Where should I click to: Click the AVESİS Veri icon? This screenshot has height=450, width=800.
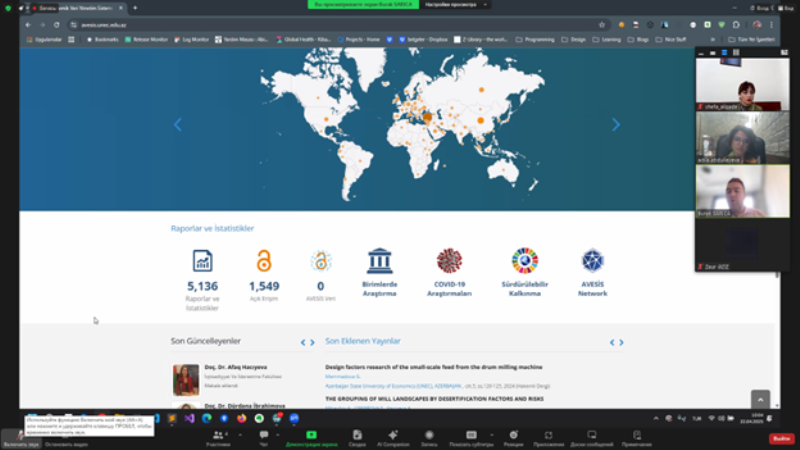(321, 261)
